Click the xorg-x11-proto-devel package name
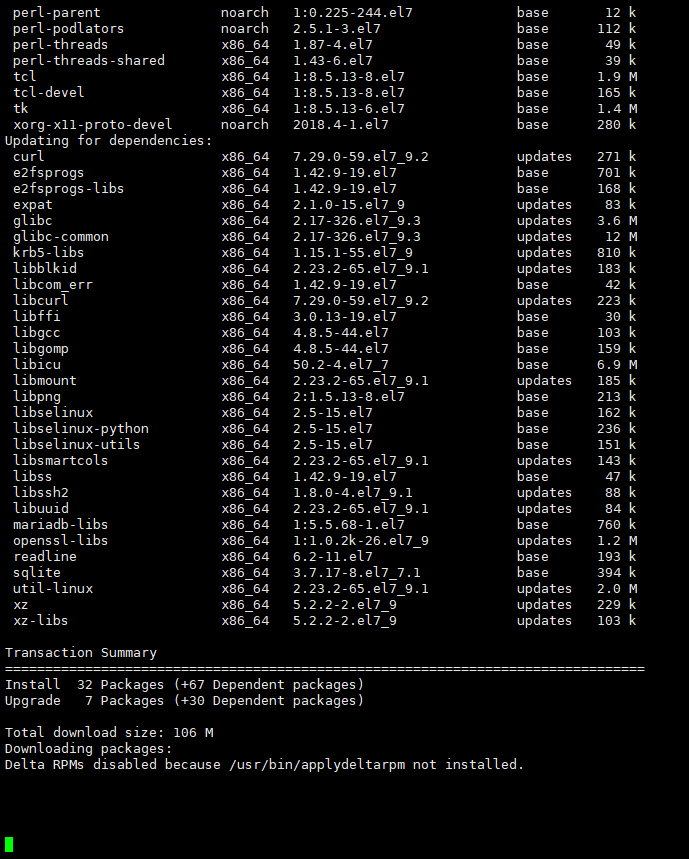 click(93, 125)
